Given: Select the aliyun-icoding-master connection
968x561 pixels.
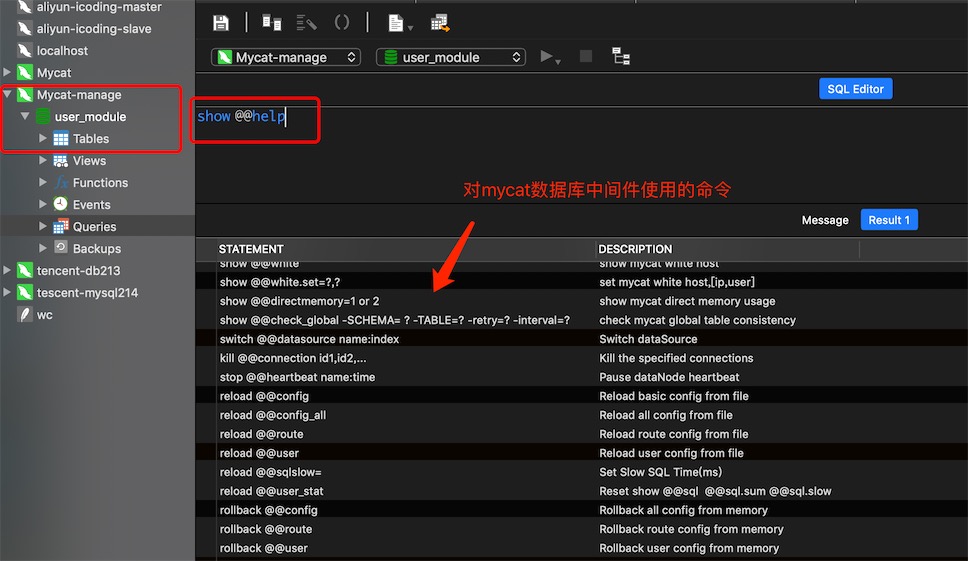Looking at the screenshot, I should click(99, 7).
